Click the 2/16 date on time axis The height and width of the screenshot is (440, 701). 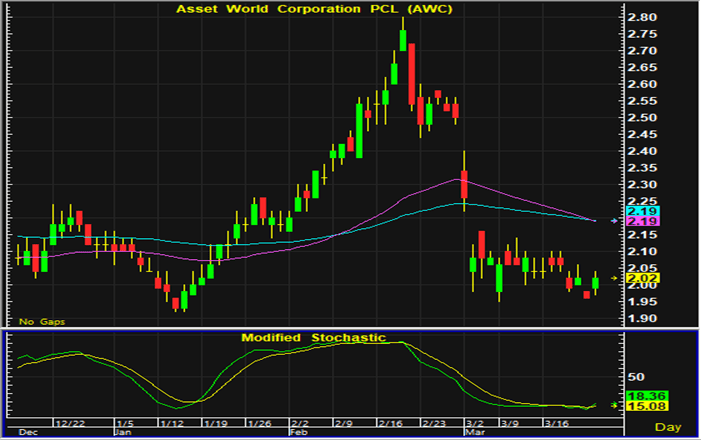pos(402,424)
